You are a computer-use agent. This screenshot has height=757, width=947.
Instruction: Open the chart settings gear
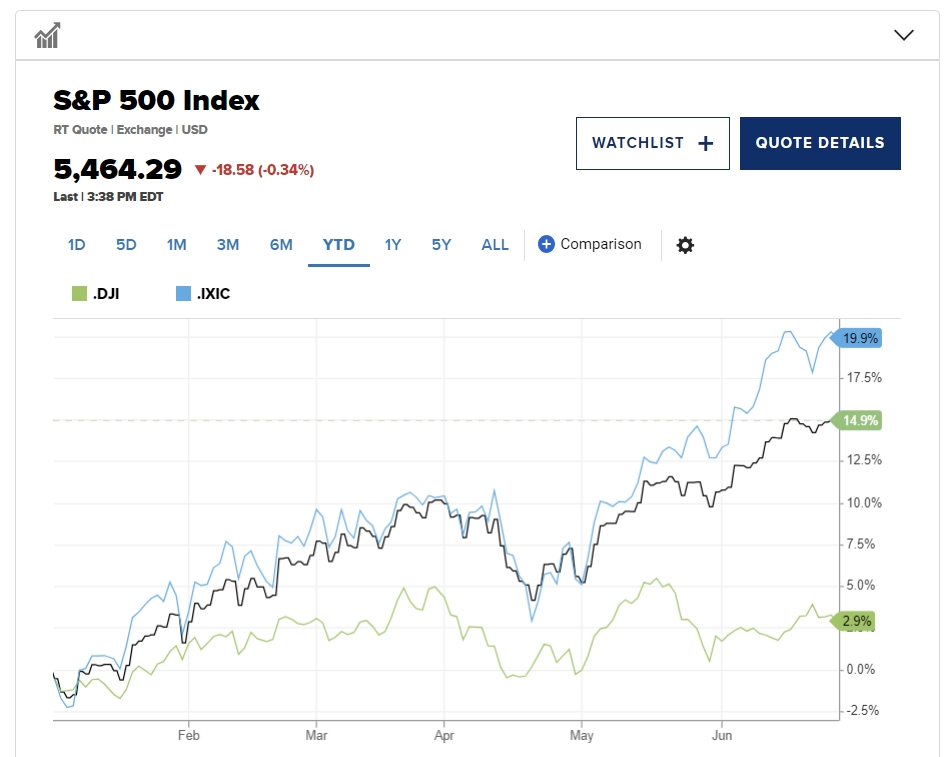[685, 245]
